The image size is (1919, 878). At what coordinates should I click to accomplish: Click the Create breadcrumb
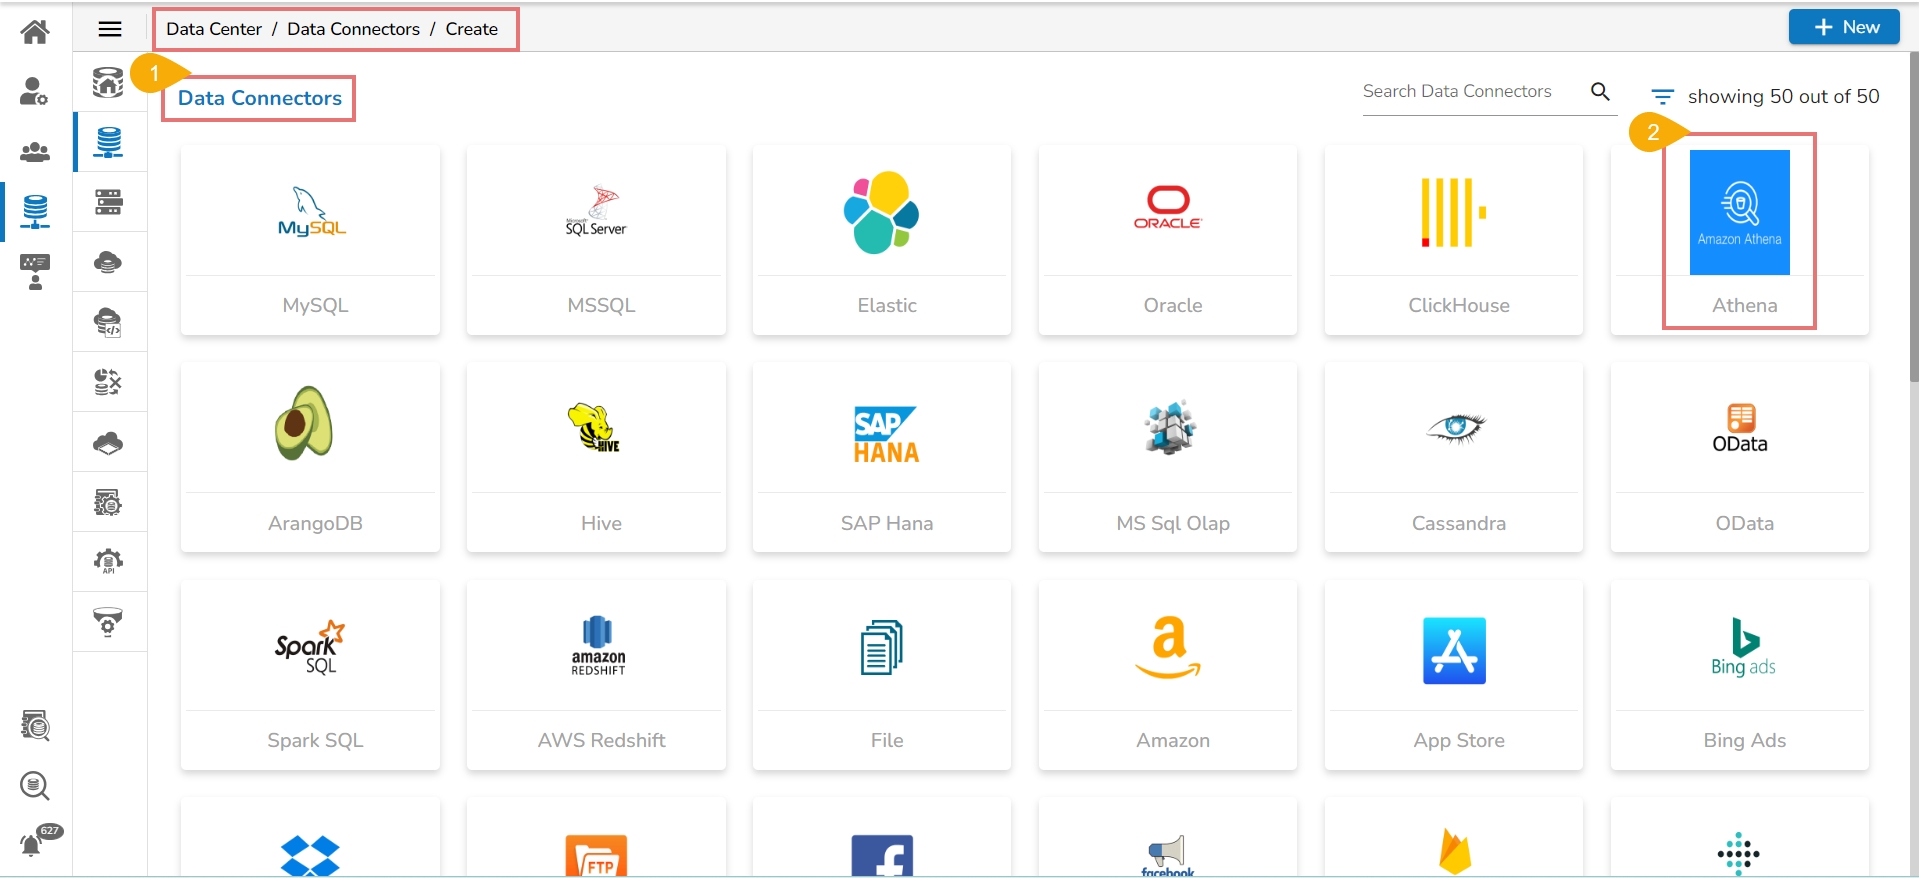(x=471, y=29)
